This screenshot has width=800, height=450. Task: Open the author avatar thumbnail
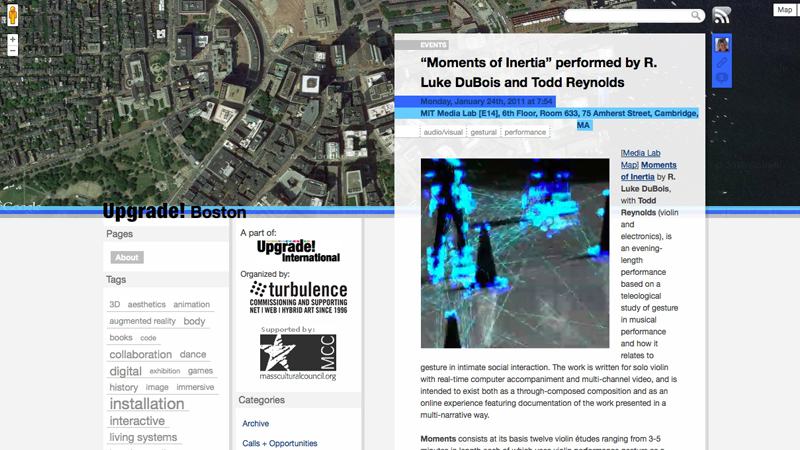(721, 45)
